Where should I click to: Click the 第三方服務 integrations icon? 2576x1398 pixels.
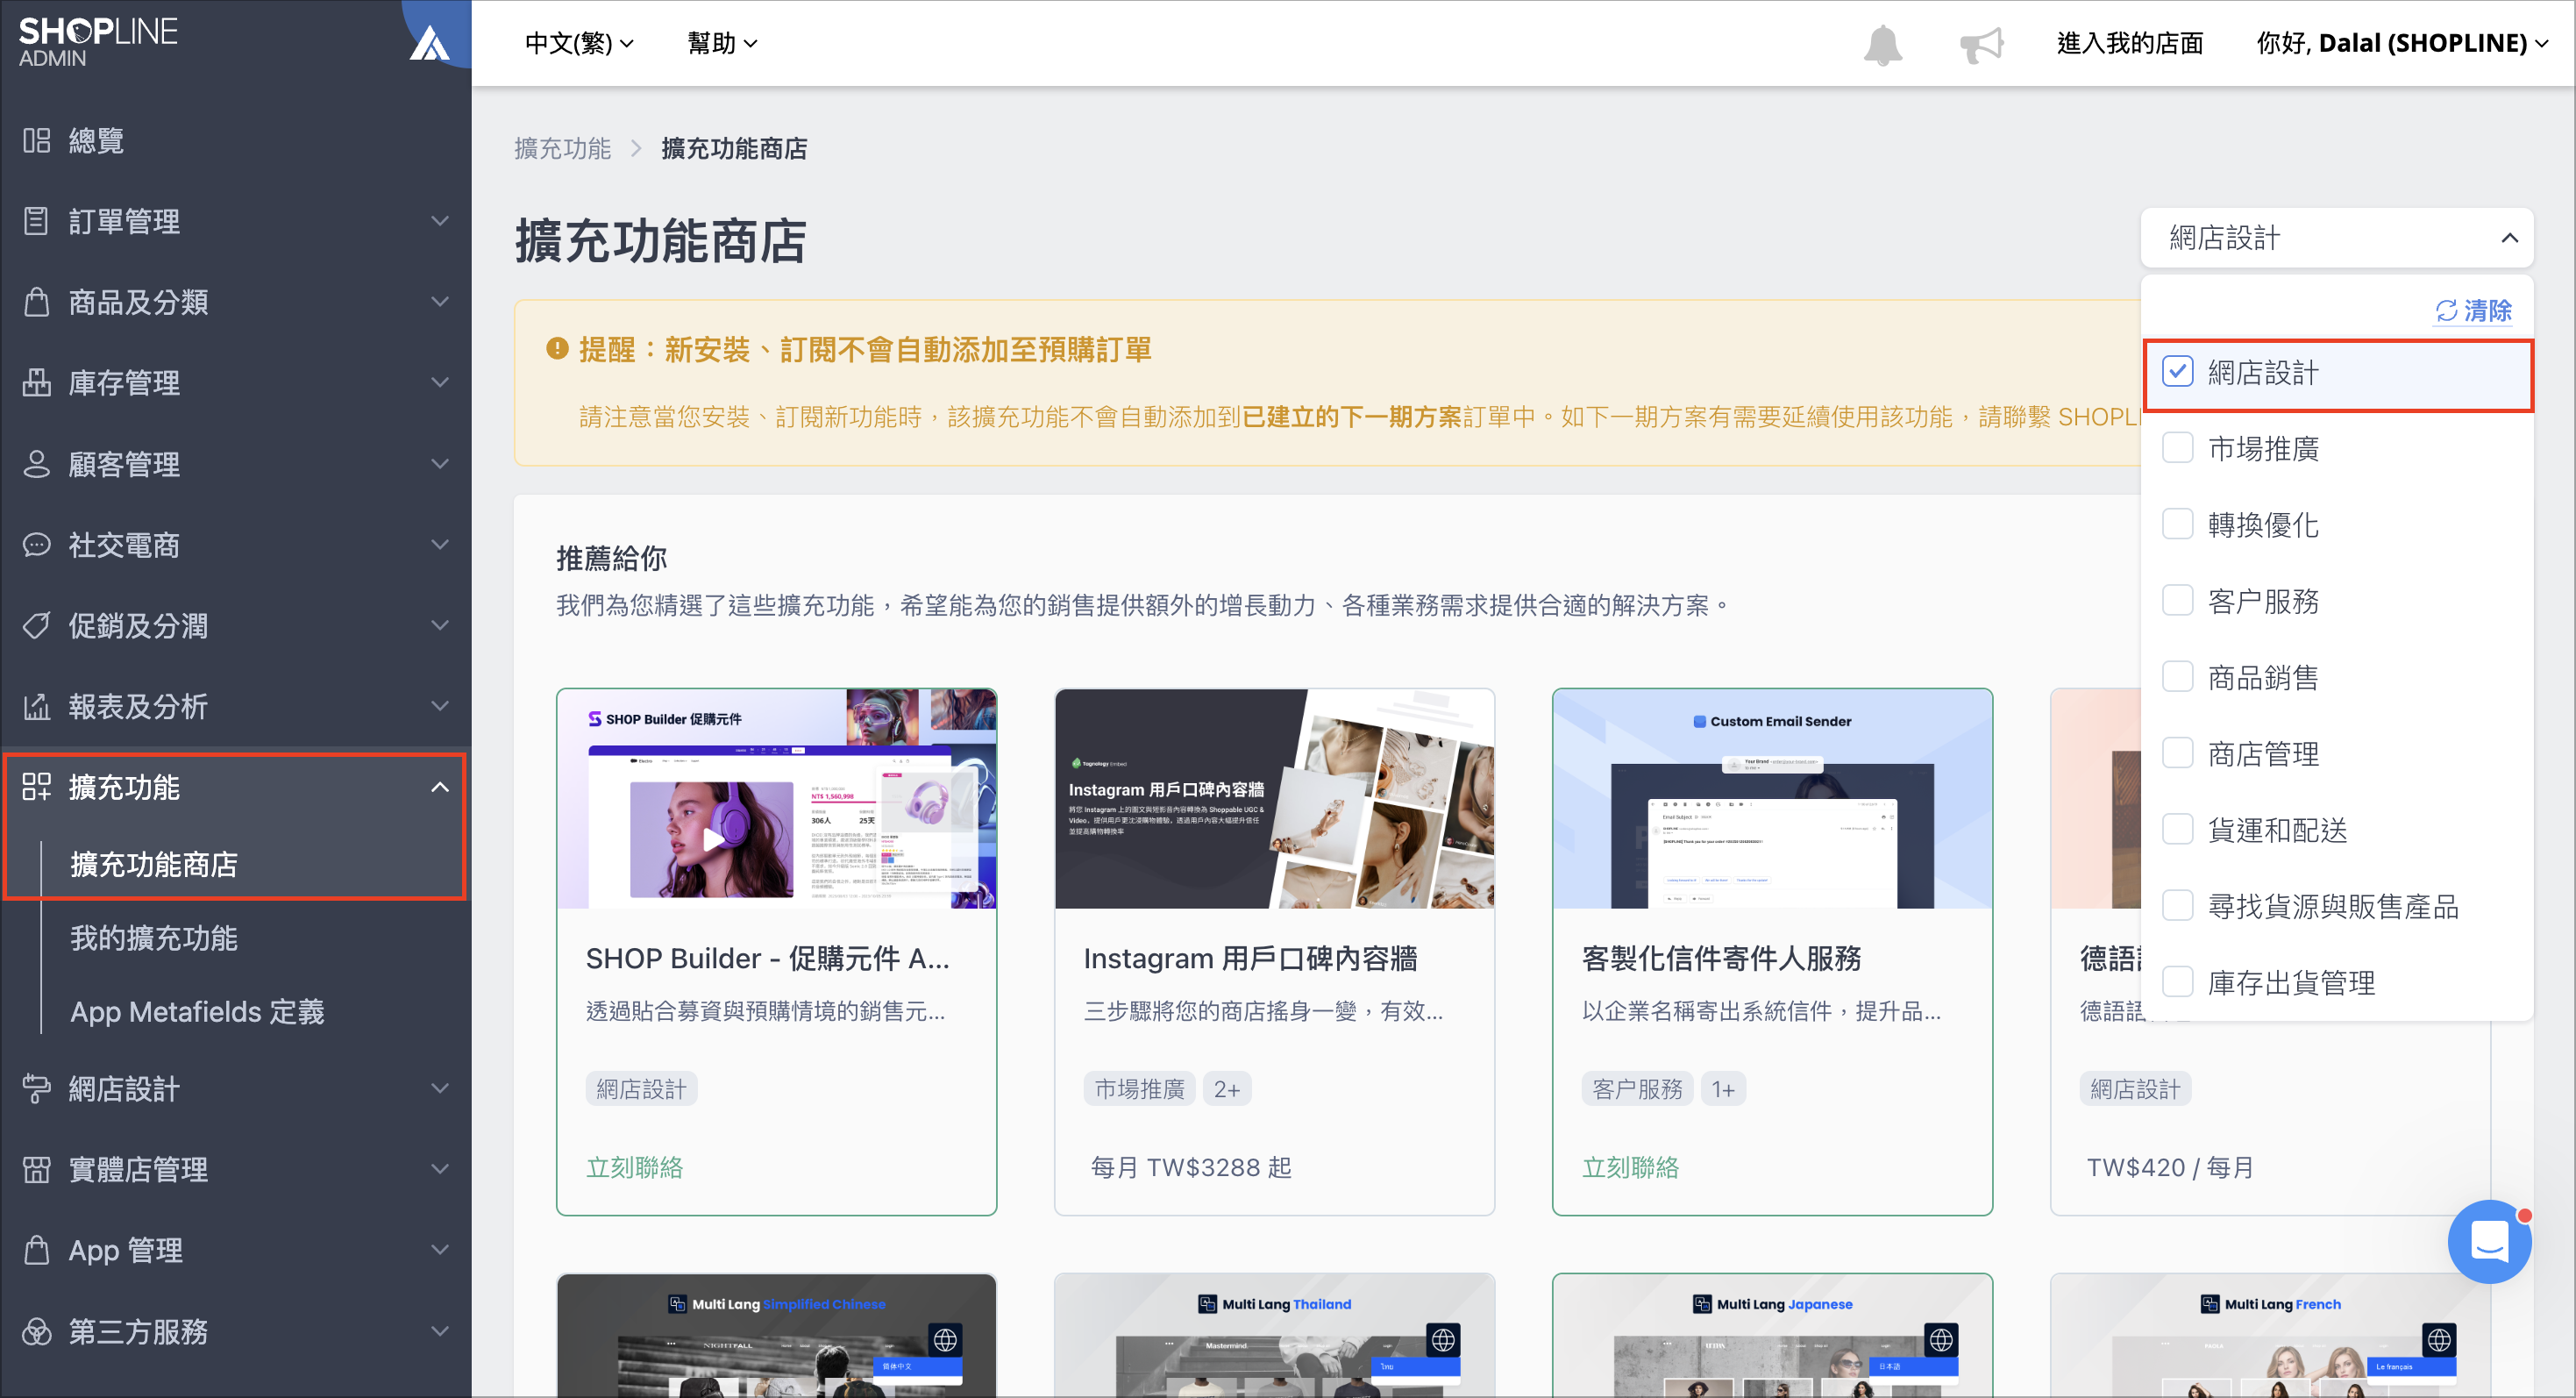[x=37, y=1331]
